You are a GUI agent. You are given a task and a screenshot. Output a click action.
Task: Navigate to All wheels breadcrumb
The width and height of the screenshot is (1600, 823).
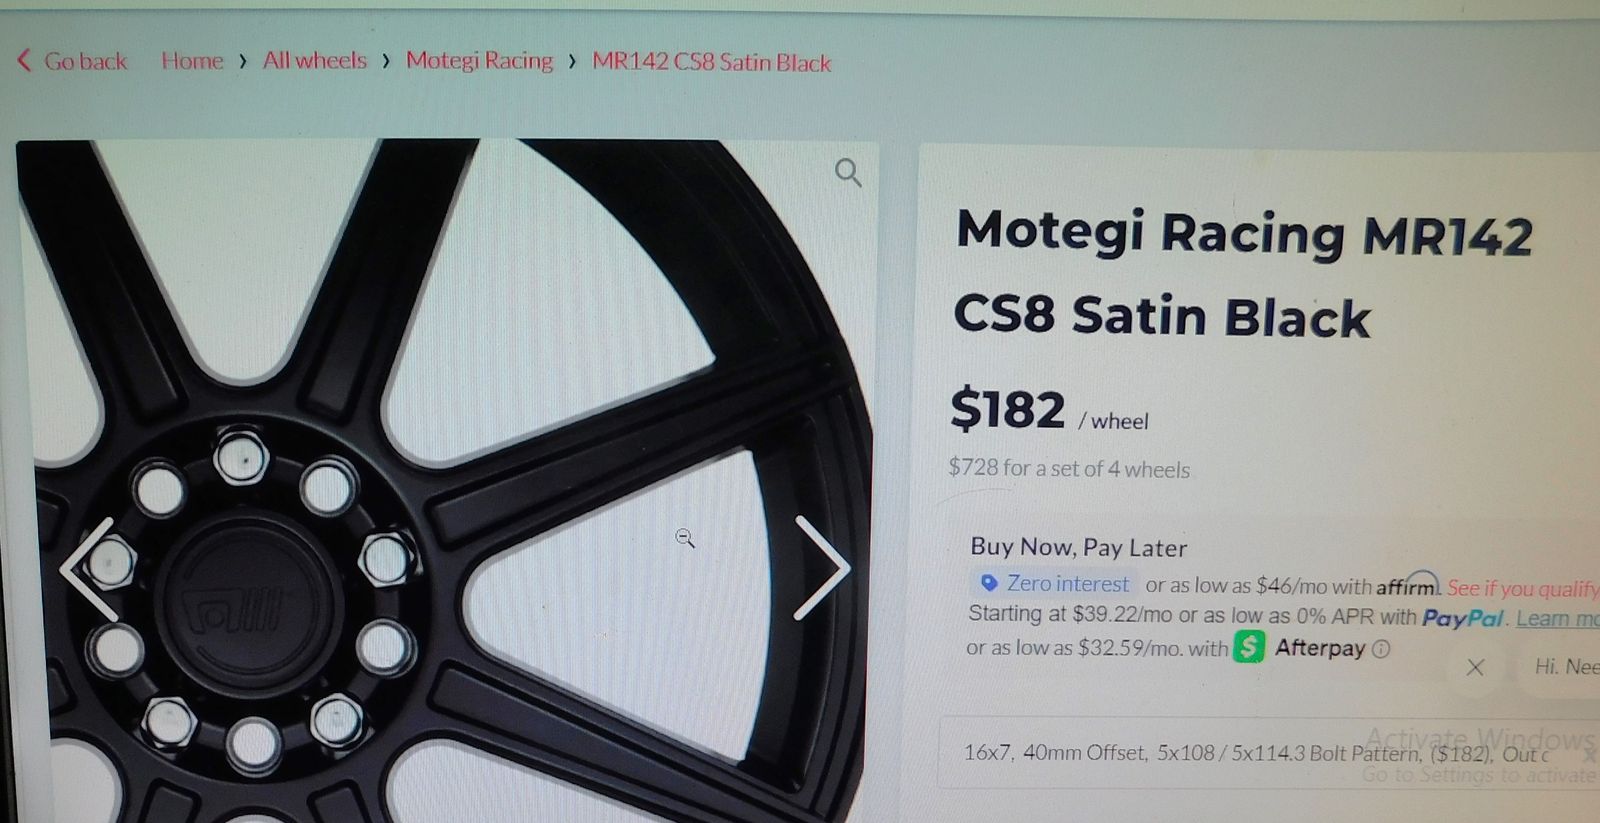click(315, 60)
